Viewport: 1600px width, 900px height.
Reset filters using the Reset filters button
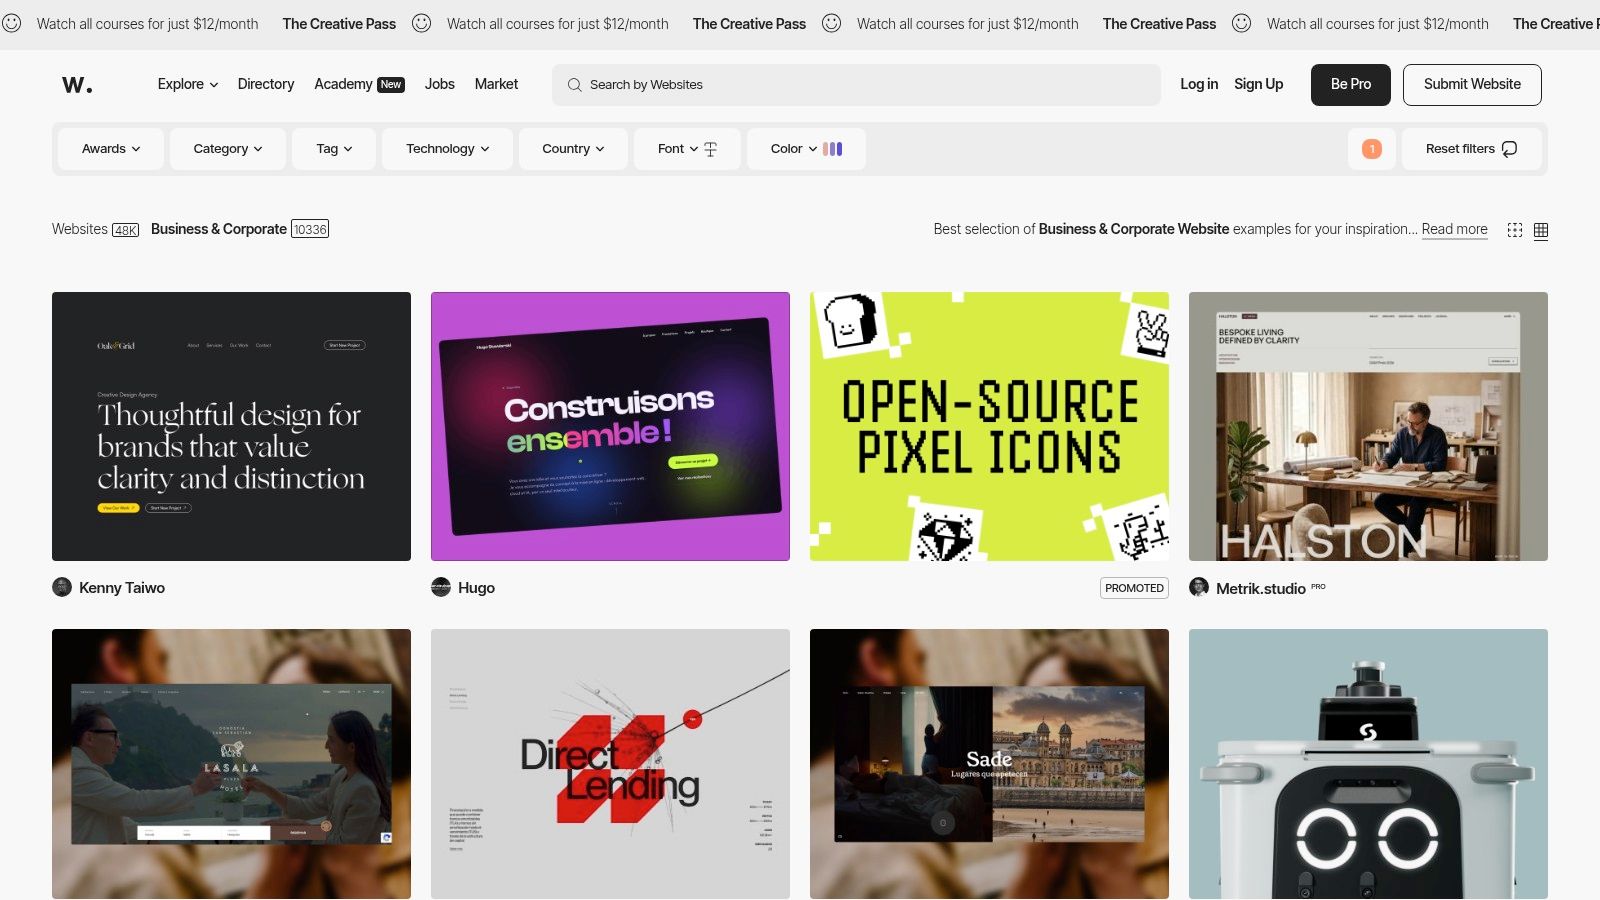tap(1472, 149)
